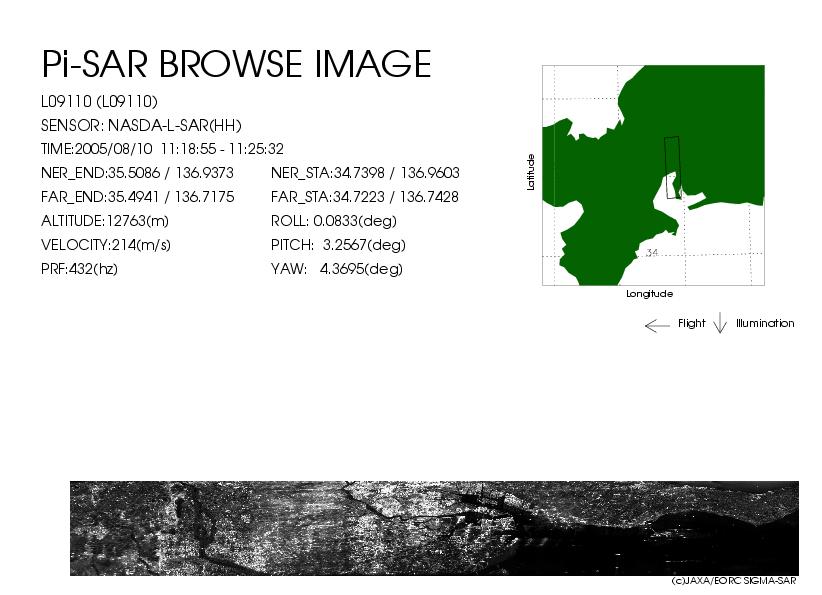Click the swath footprint rectangle on map
822x595 pixels.
pos(673,167)
